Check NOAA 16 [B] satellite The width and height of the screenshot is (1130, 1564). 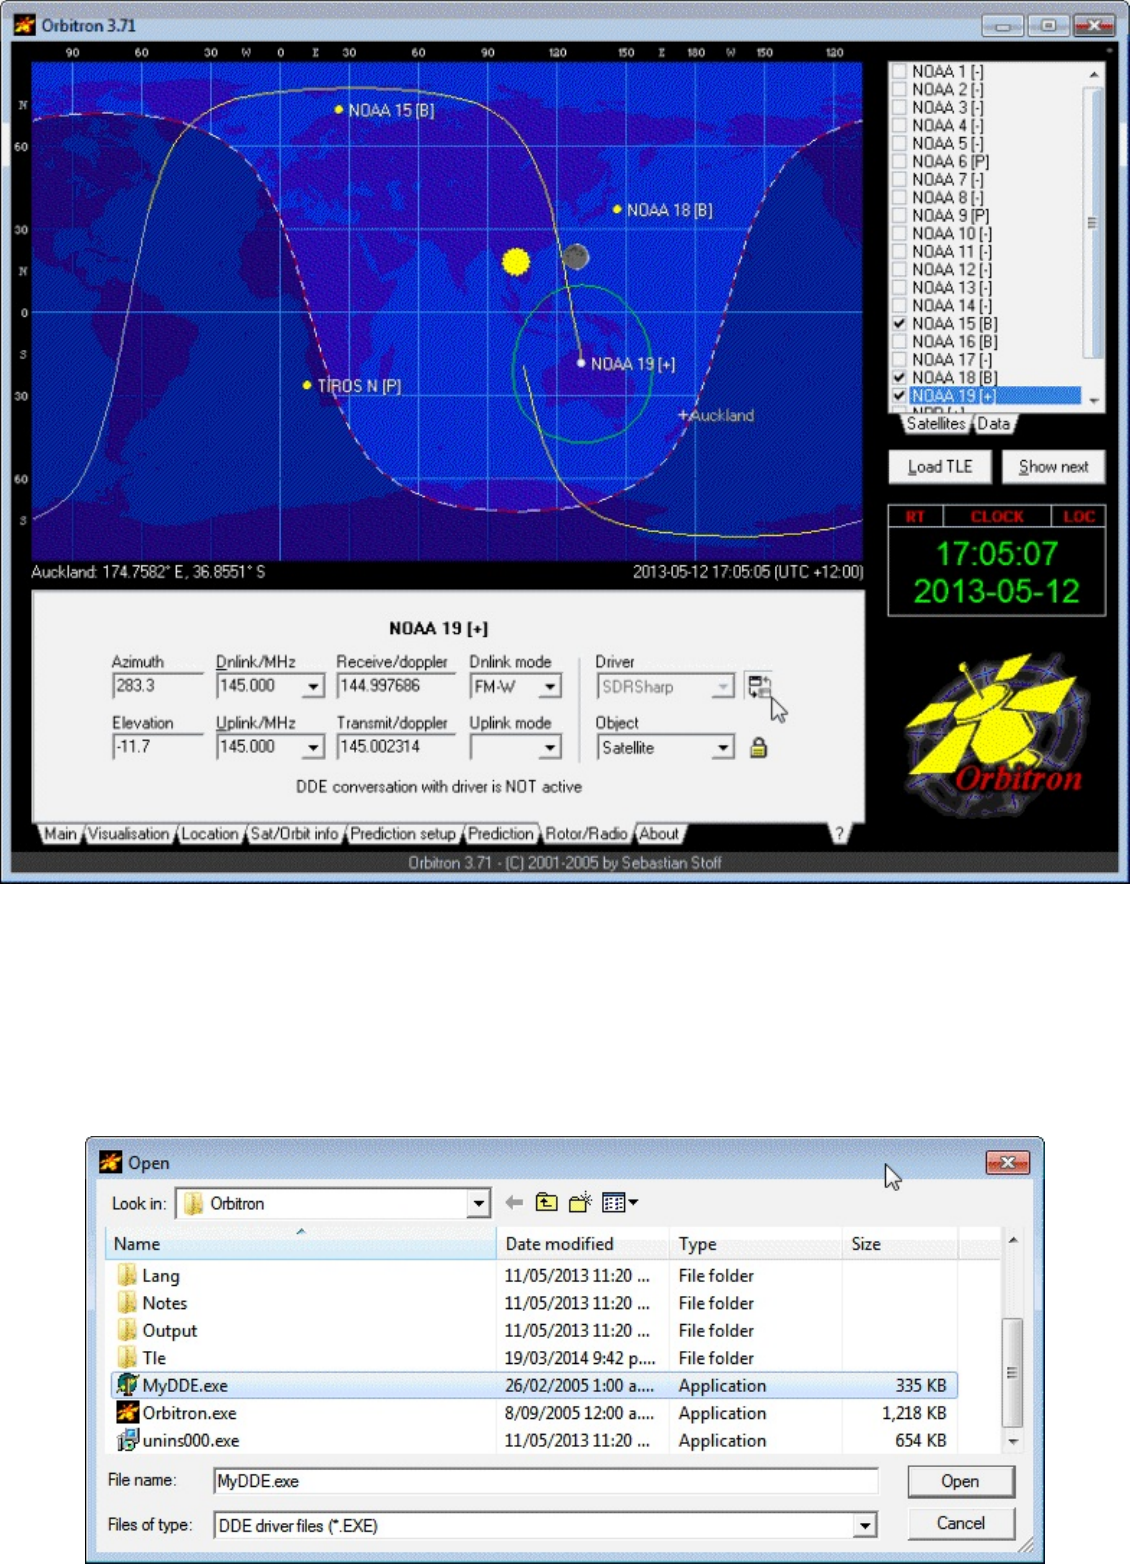(x=899, y=341)
